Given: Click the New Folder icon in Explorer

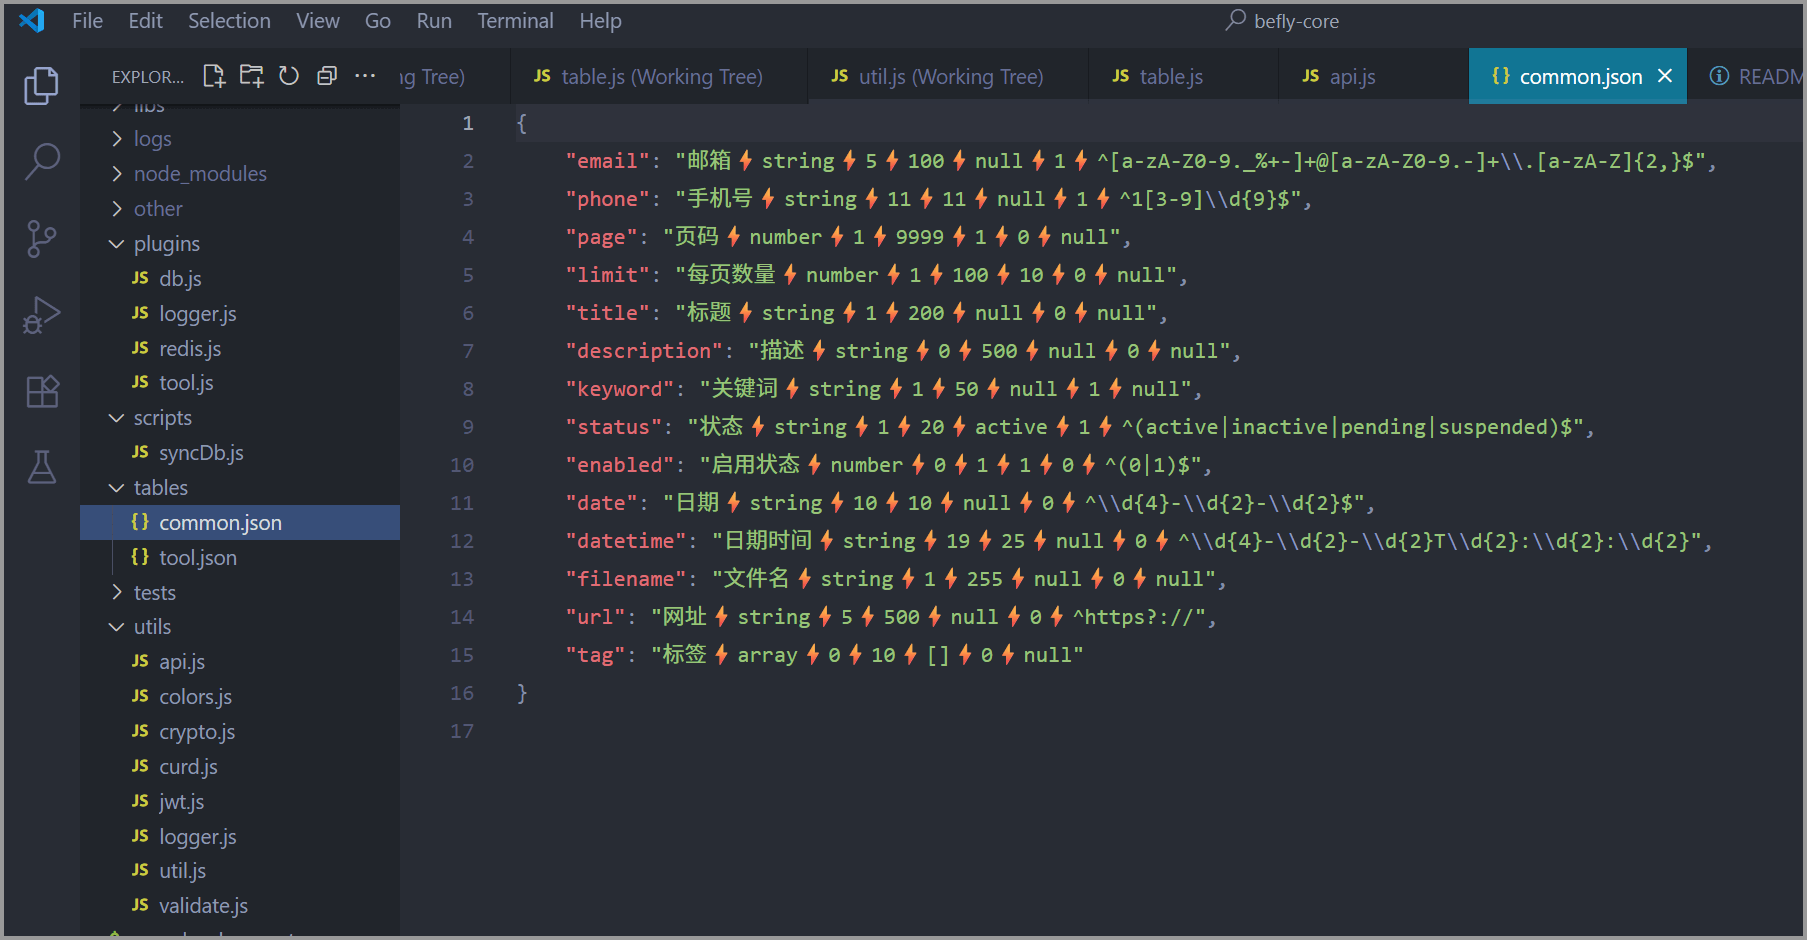Looking at the screenshot, I should (251, 76).
